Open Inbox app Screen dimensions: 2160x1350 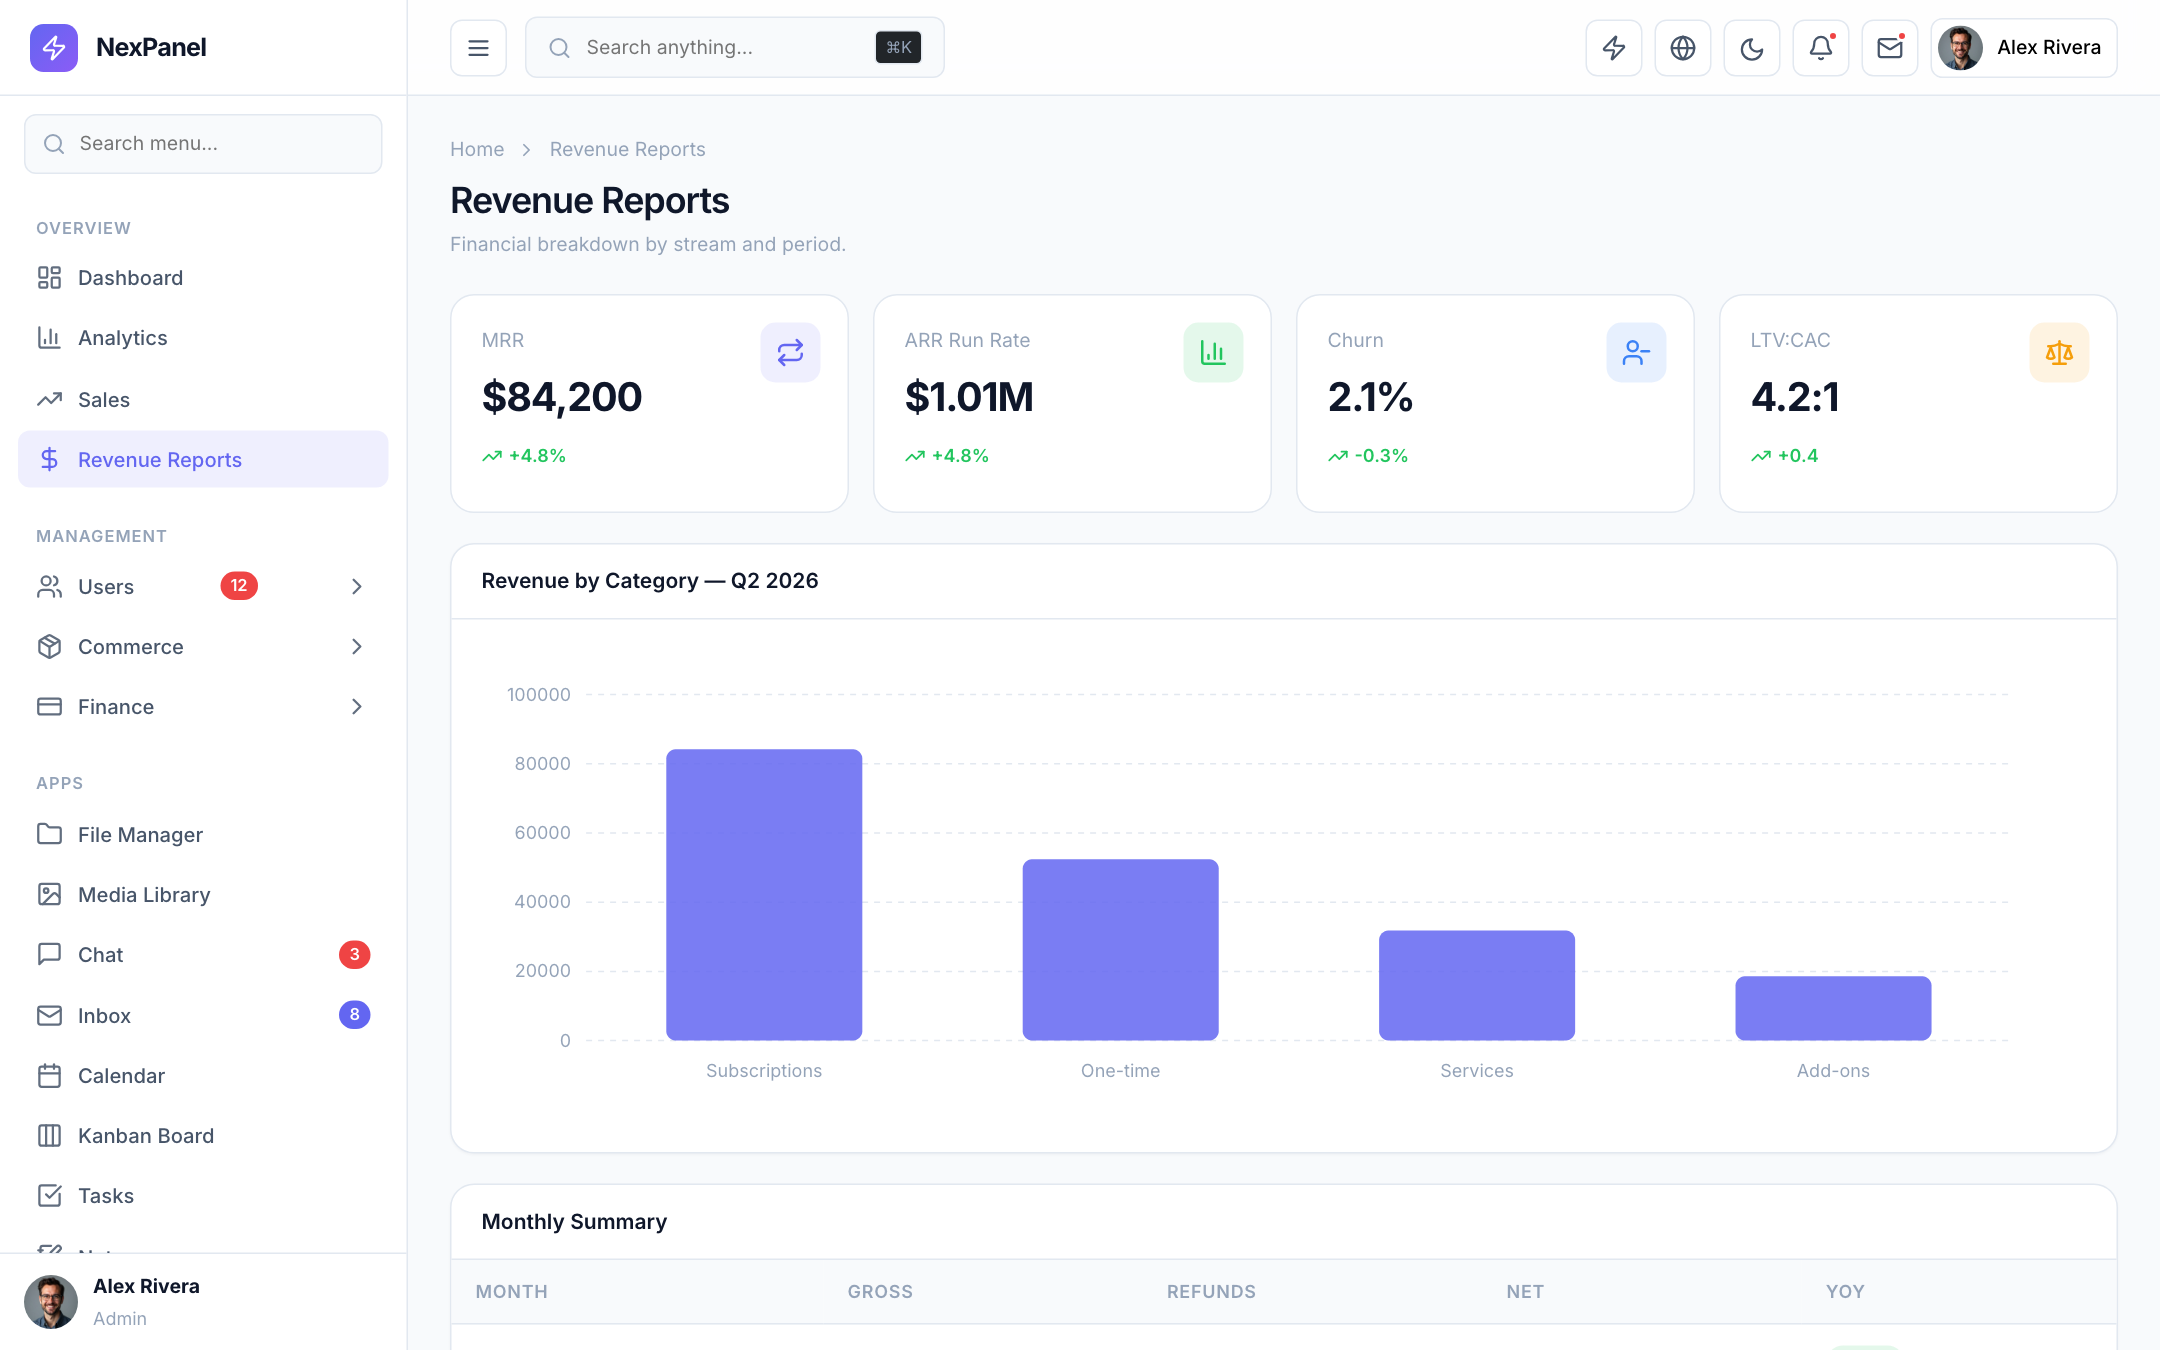pyautogui.click(x=203, y=1015)
